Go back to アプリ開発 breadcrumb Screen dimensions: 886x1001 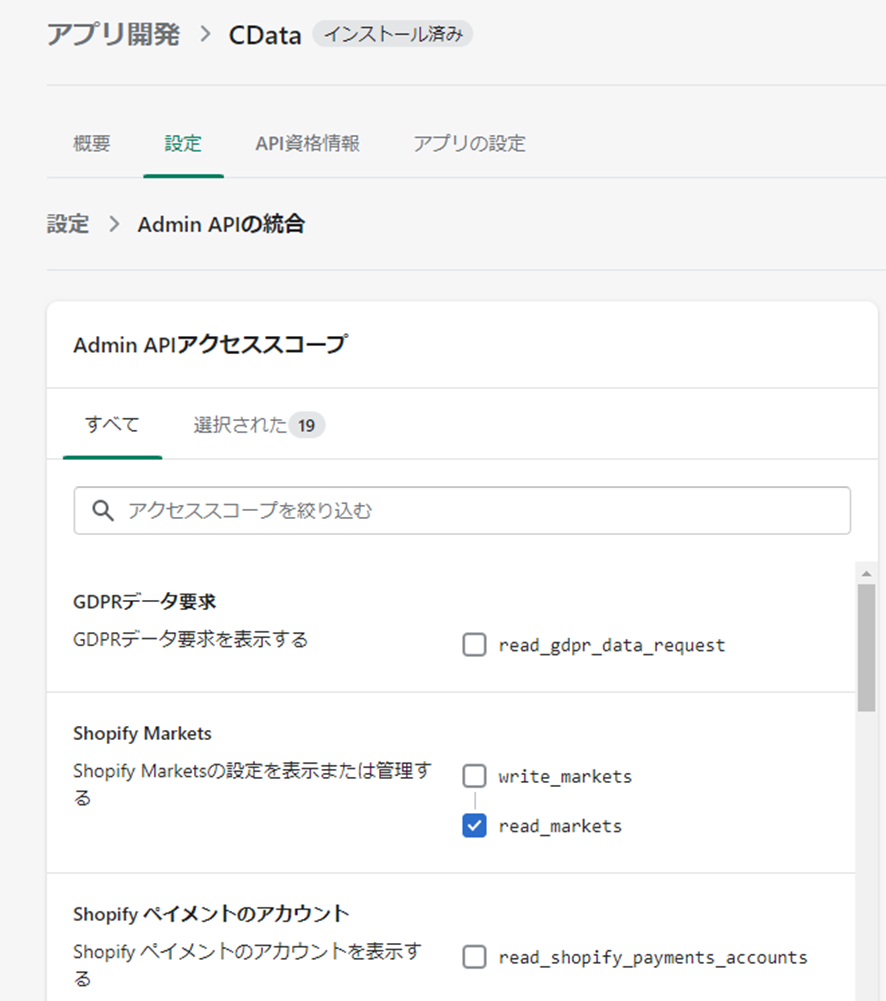(114, 34)
